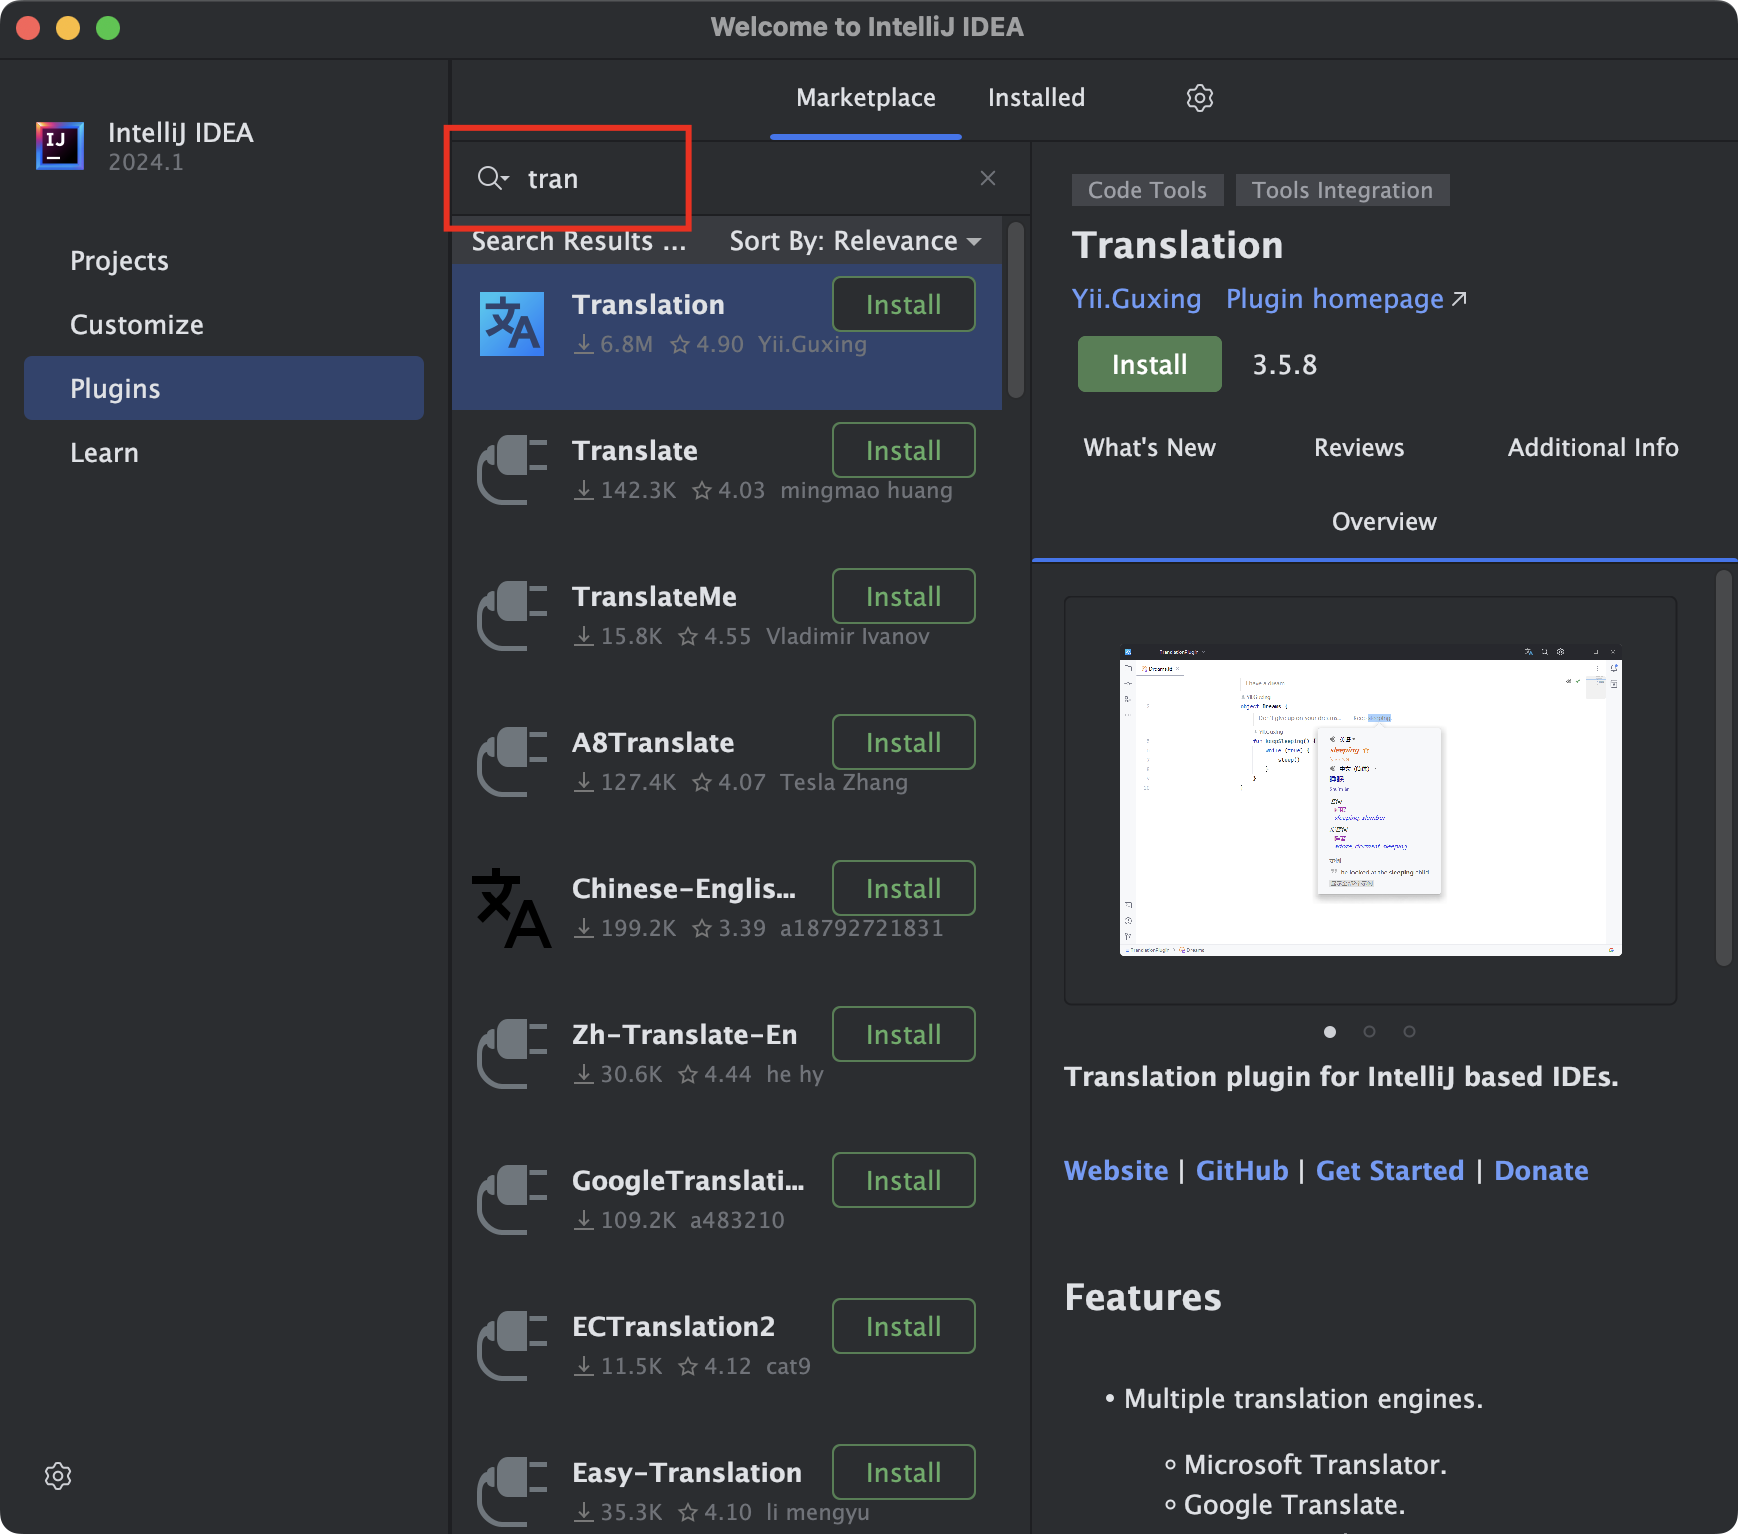Click the Chinese-English plugin translate icon
The image size is (1738, 1534).
click(x=512, y=908)
